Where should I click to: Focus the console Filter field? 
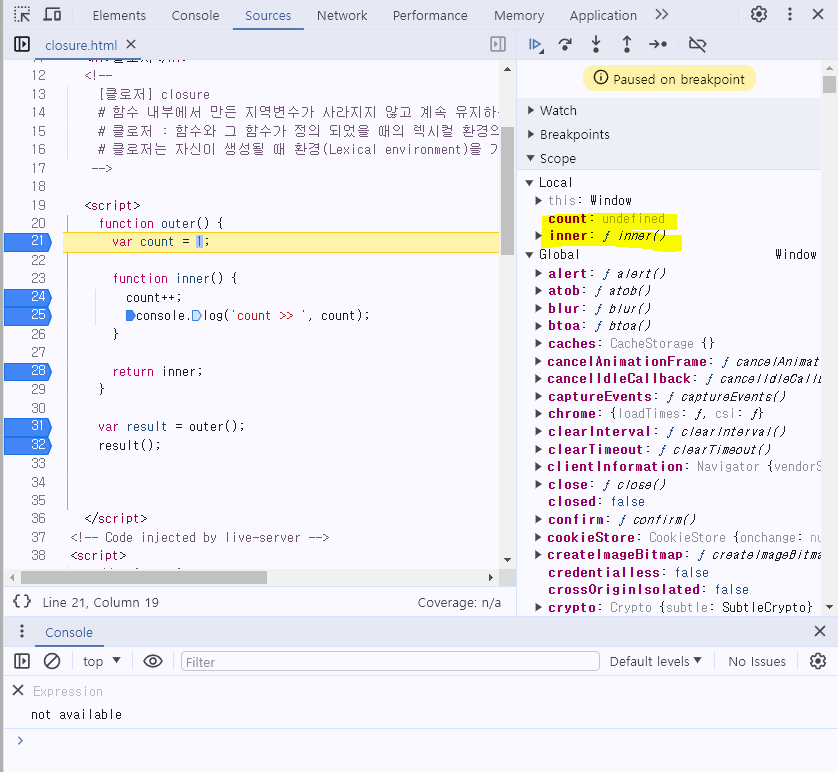click(x=390, y=661)
